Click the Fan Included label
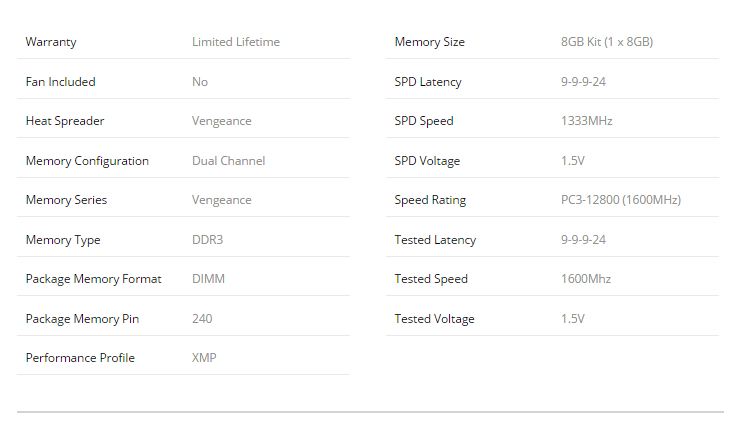 (x=61, y=82)
